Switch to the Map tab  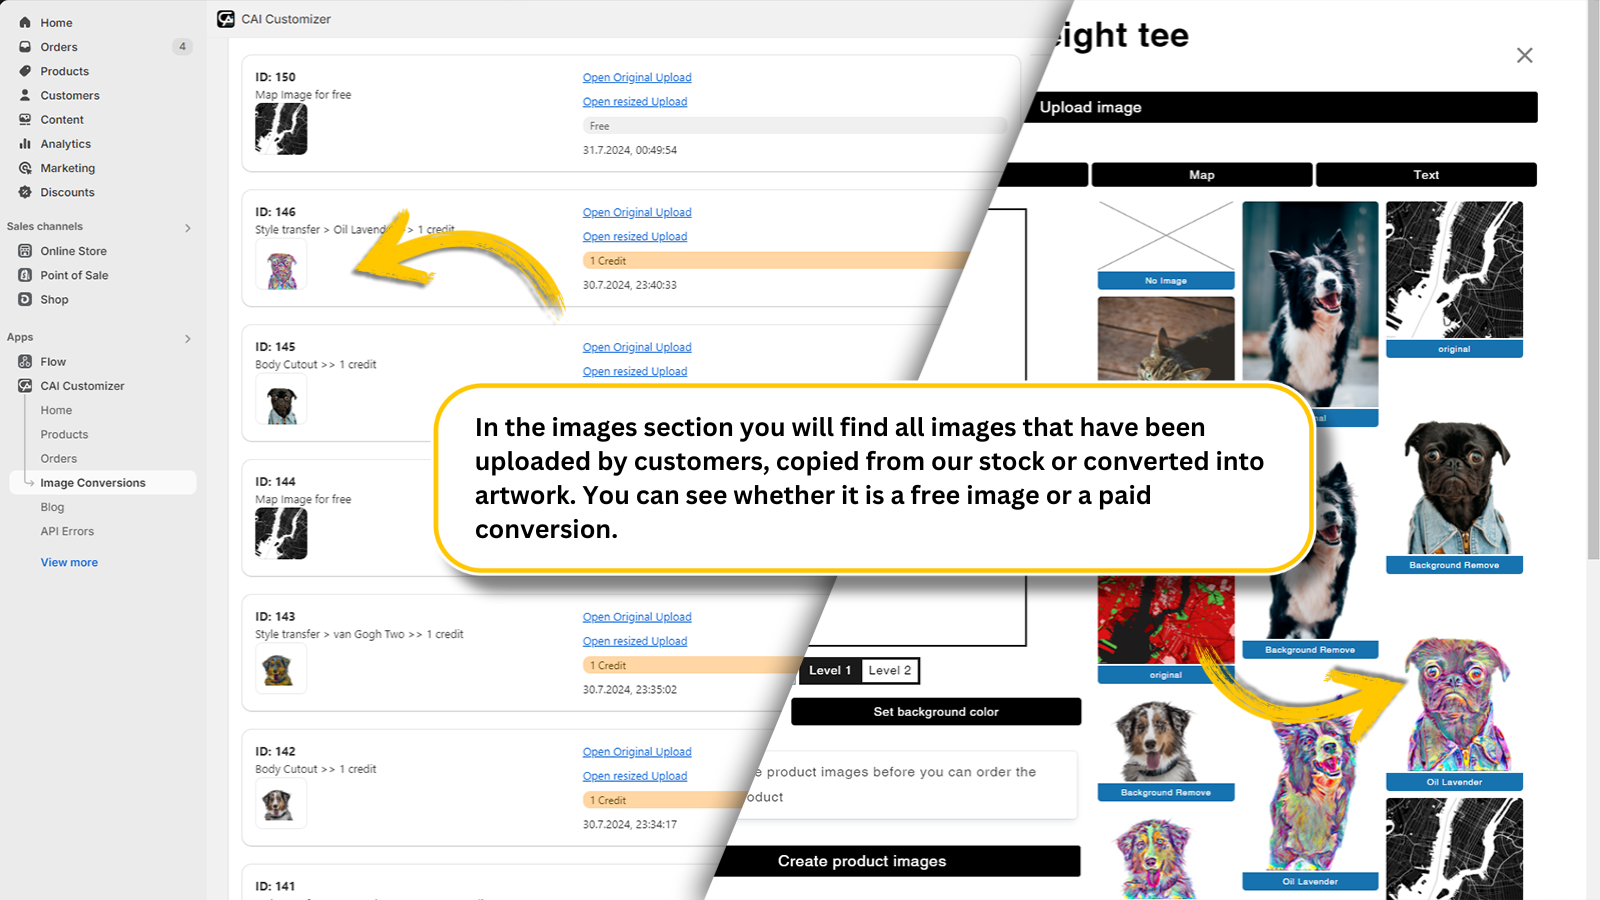coord(1202,175)
